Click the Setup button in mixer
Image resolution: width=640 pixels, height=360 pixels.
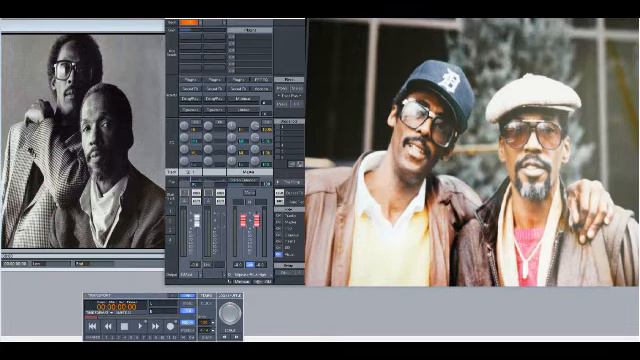point(289,265)
